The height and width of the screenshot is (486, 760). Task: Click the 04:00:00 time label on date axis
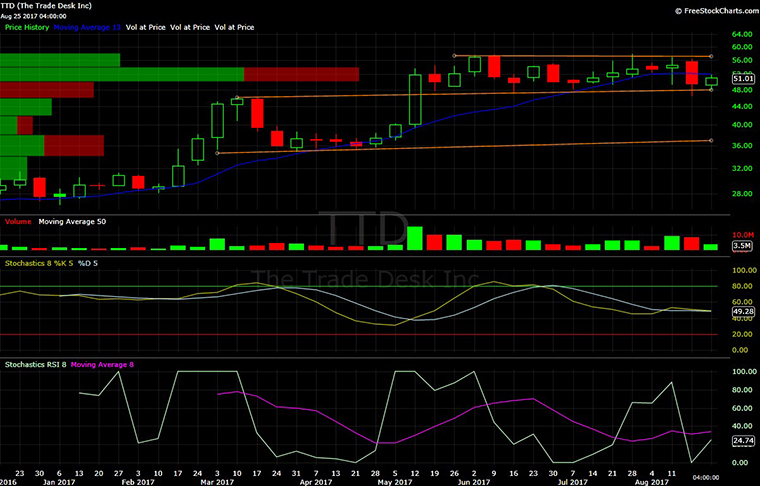click(x=706, y=478)
